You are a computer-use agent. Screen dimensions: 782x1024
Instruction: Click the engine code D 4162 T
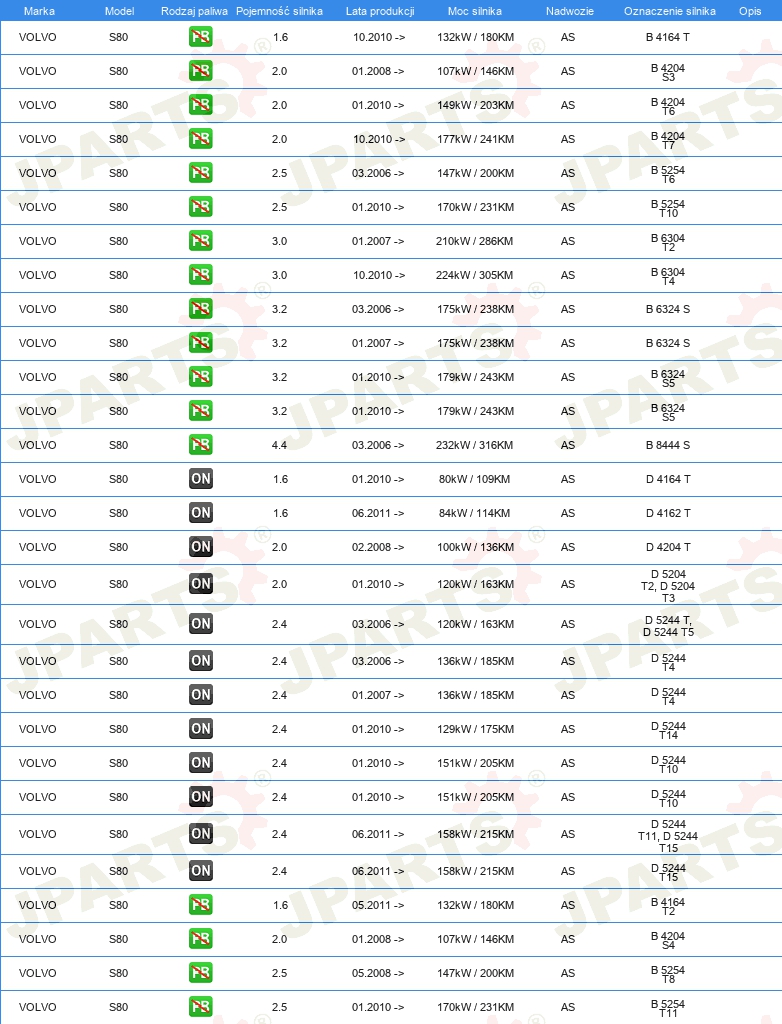pos(668,513)
